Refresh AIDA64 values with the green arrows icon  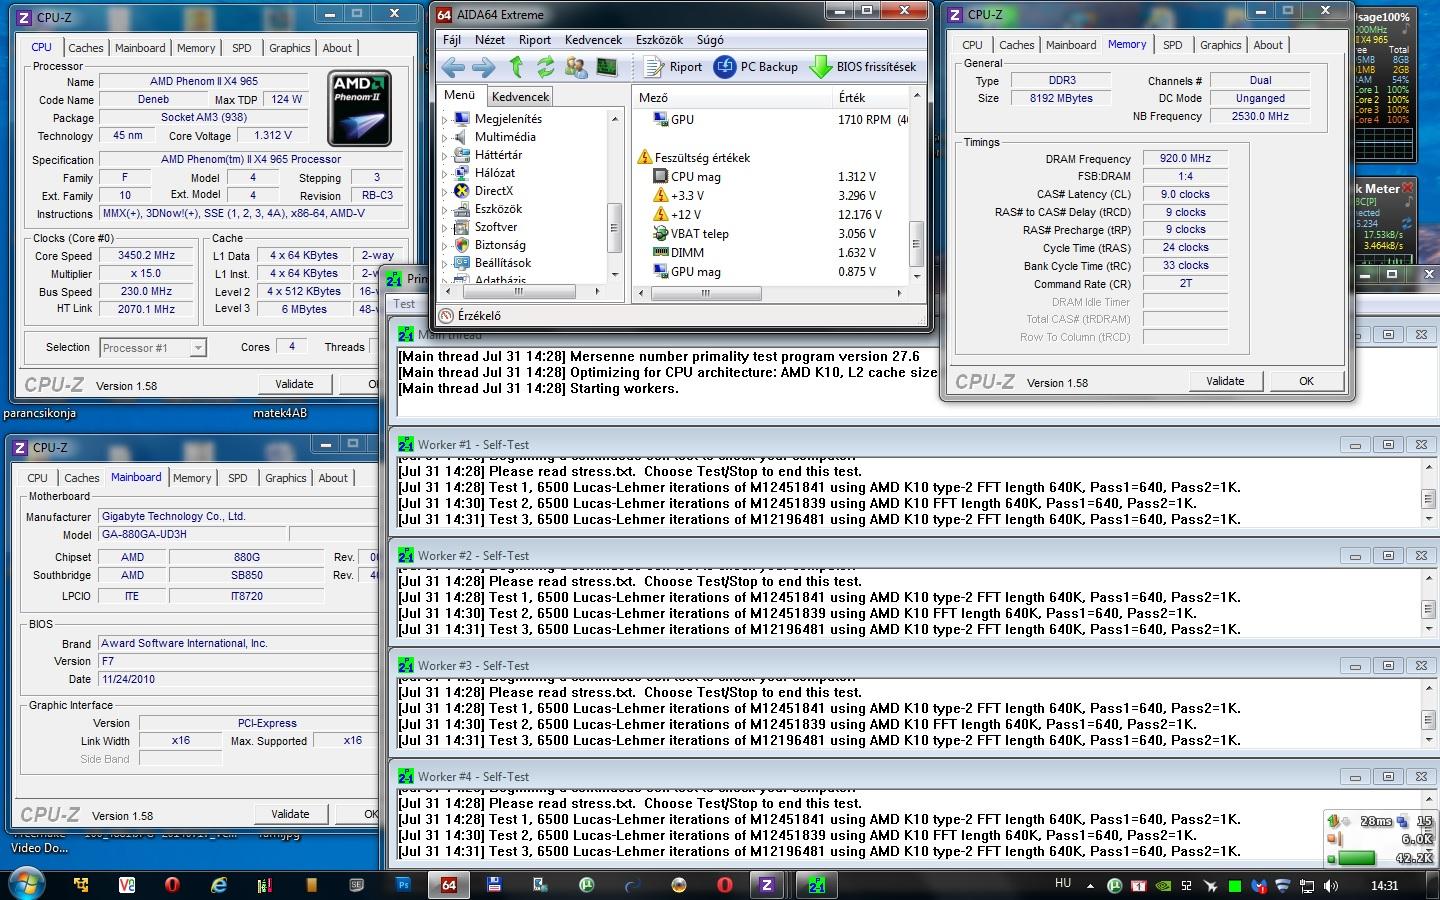click(545, 67)
